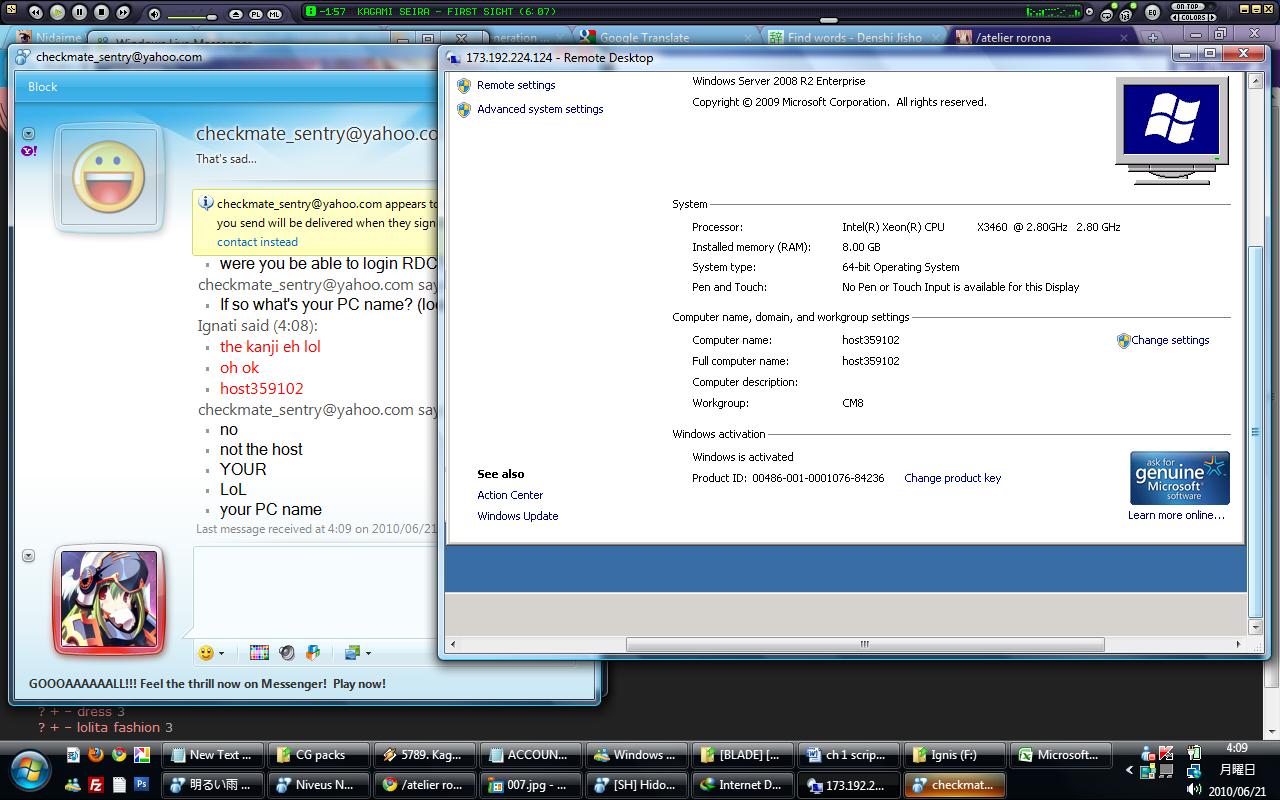Expand the background picture dropdown arrow
The height and width of the screenshot is (800, 1280).
coord(368,654)
